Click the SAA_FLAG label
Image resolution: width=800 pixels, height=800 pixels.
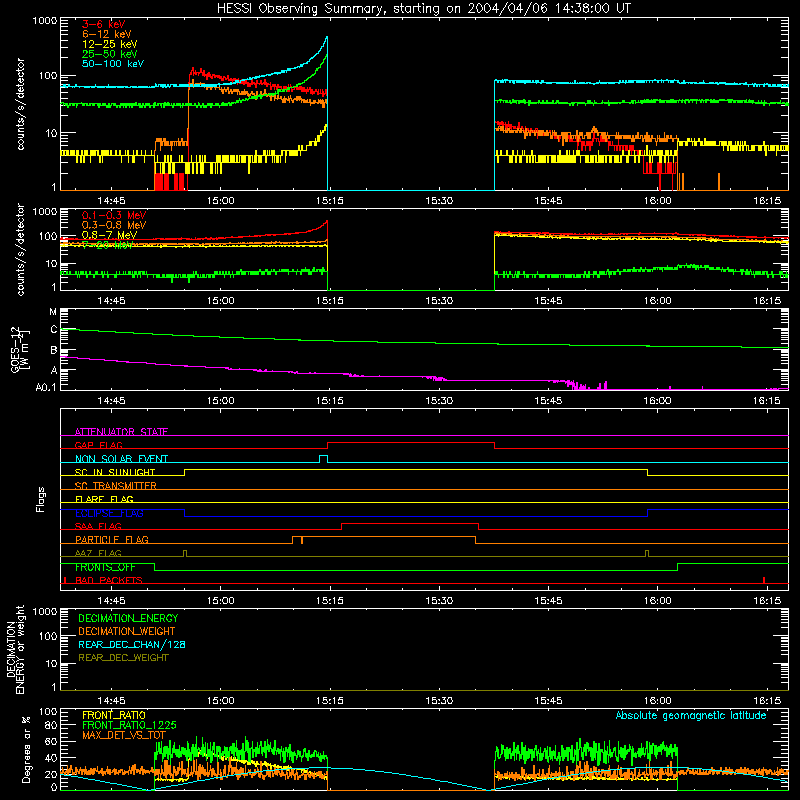[x=98, y=526]
